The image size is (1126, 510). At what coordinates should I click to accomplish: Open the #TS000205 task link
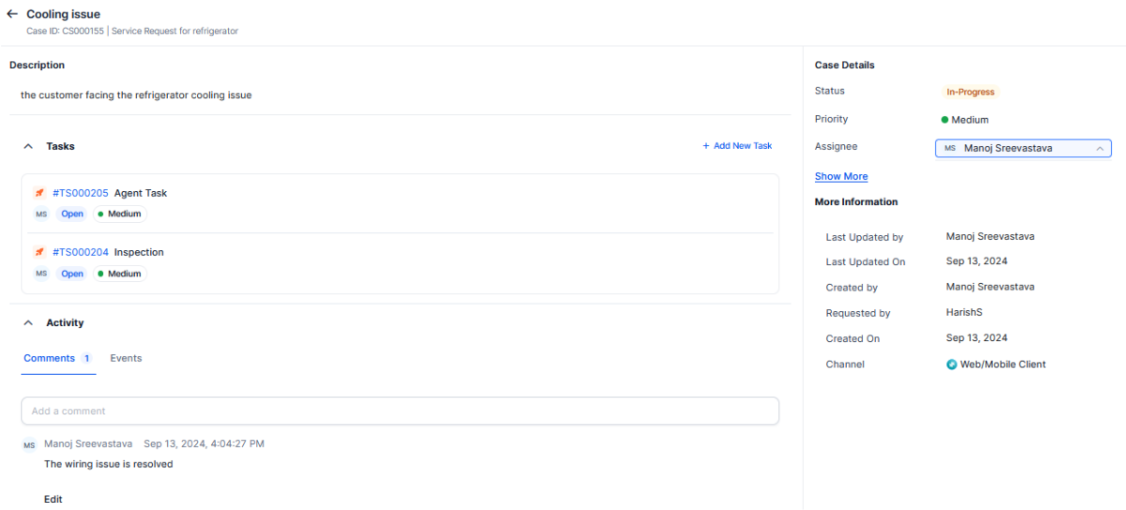coord(80,193)
